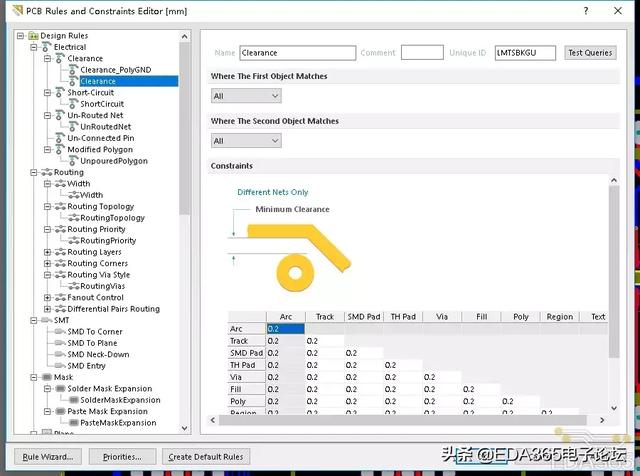The image size is (640, 476).
Task: Collapse the Design Rules root node
Action: pyautogui.click(x=20, y=36)
